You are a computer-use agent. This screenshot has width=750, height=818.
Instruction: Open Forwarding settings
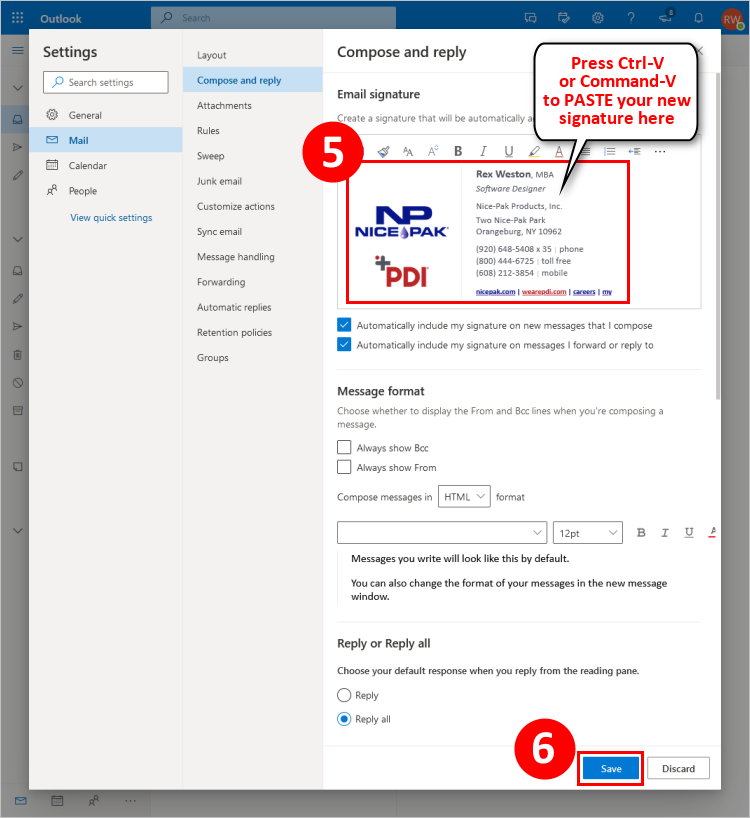point(253,282)
